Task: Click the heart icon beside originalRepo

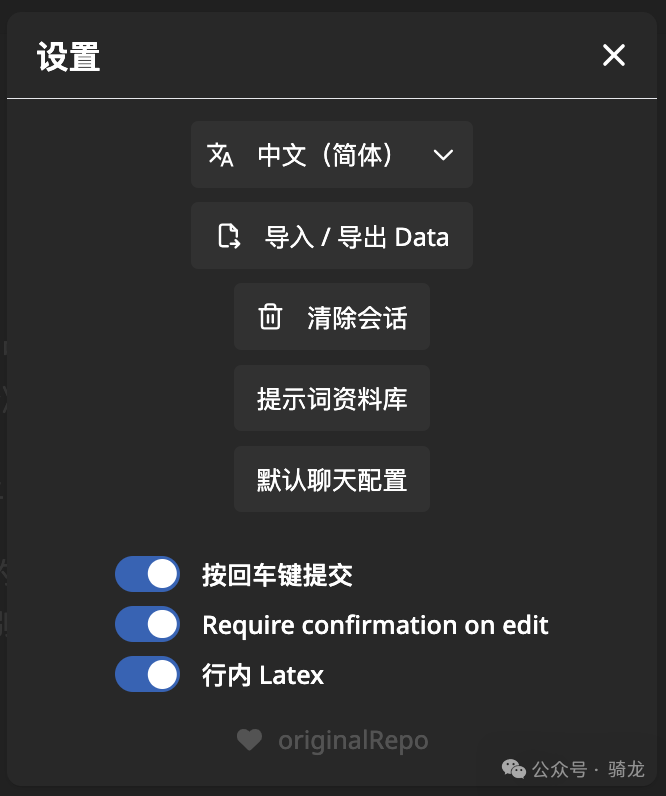Action: [249, 740]
